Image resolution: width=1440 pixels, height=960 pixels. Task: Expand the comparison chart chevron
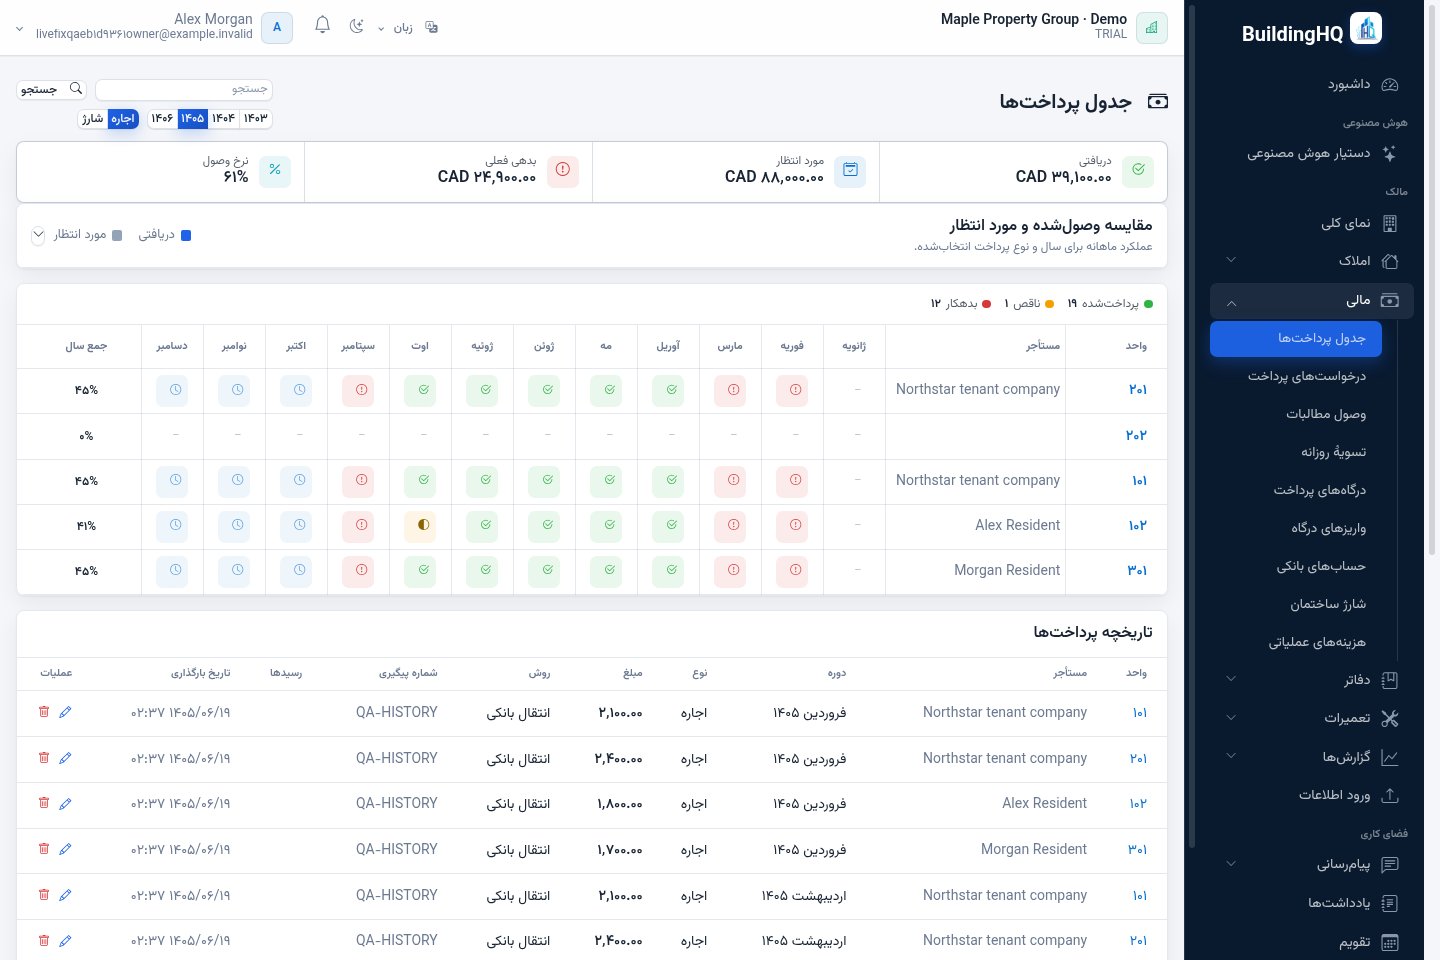pyautogui.click(x=38, y=235)
